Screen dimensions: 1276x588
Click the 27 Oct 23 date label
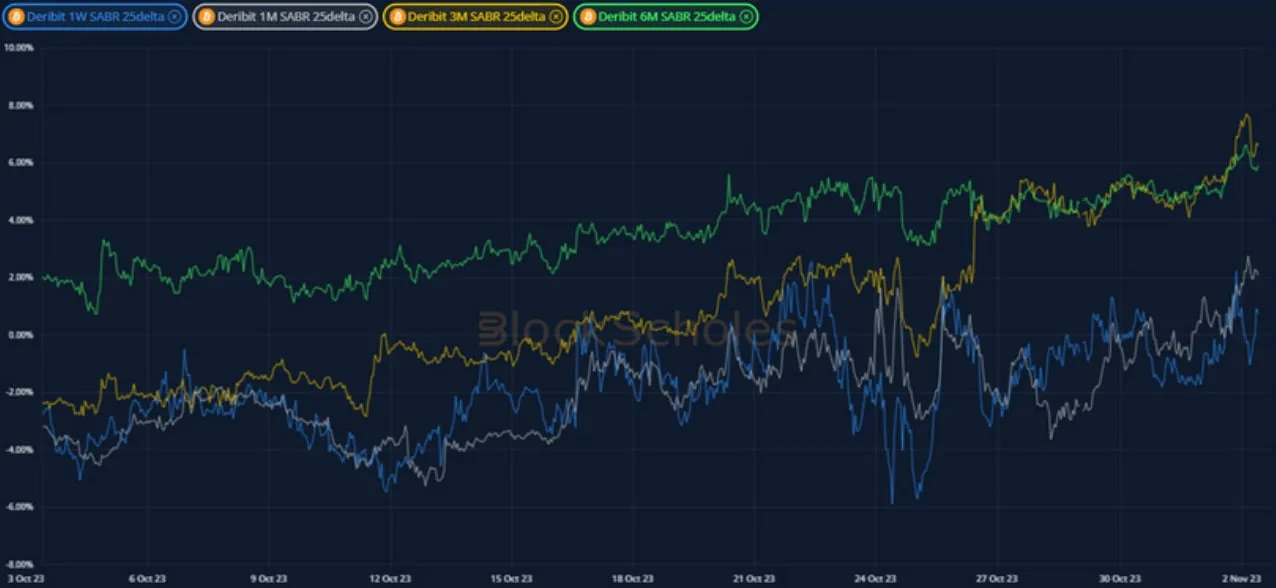pyautogui.click(x=997, y=579)
